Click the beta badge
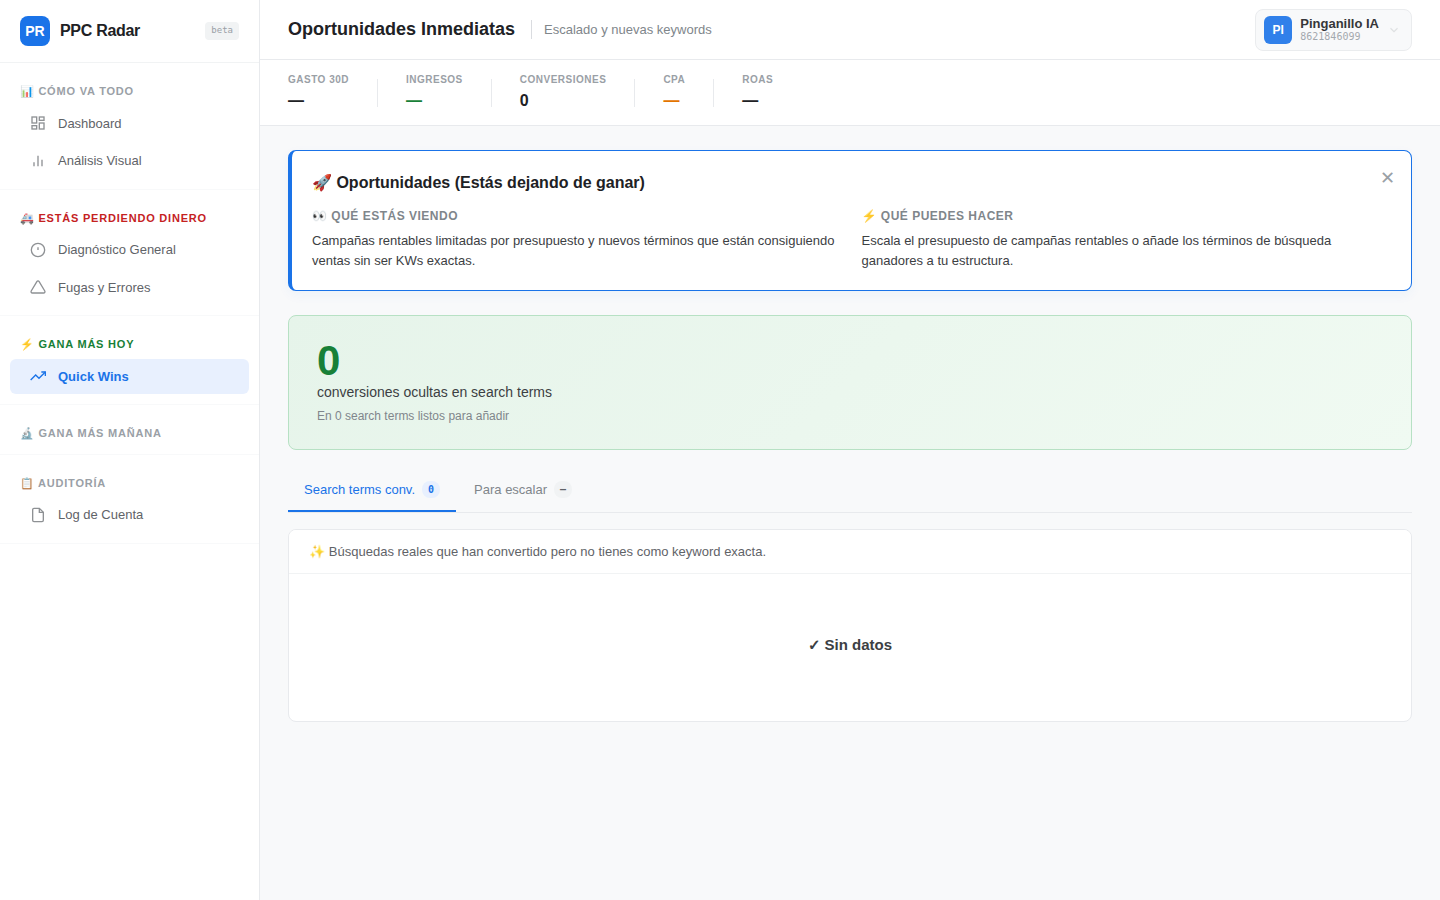 [222, 31]
